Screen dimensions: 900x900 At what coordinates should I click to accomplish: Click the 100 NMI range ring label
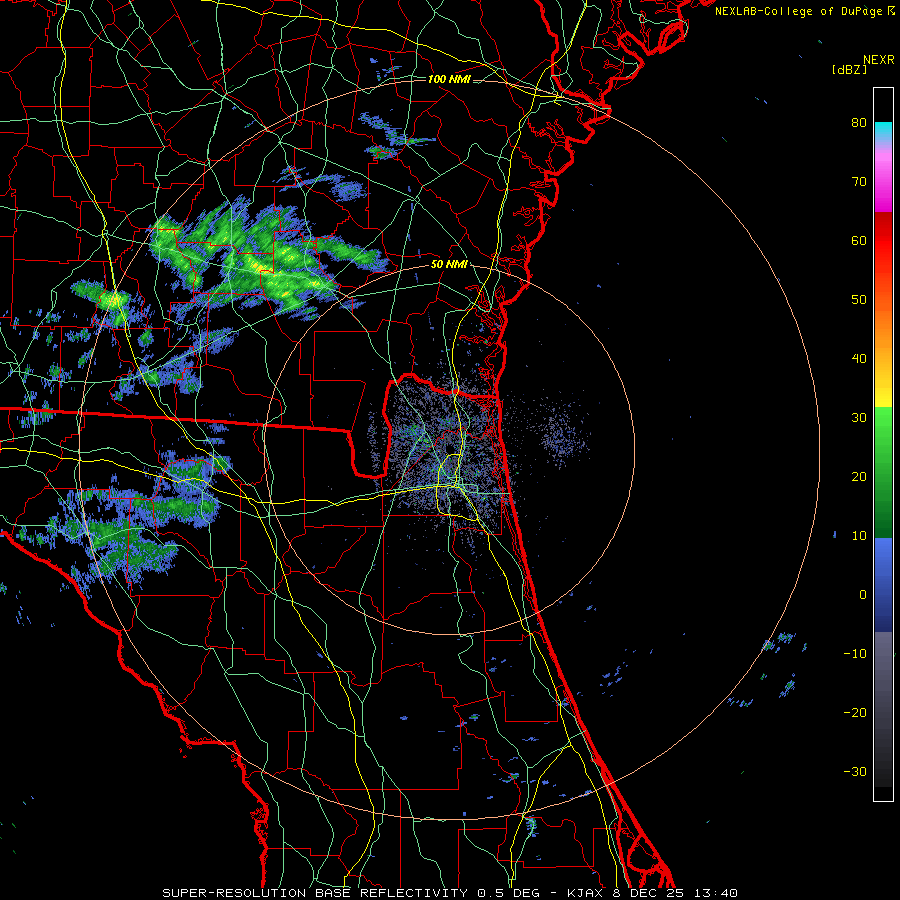[449, 79]
